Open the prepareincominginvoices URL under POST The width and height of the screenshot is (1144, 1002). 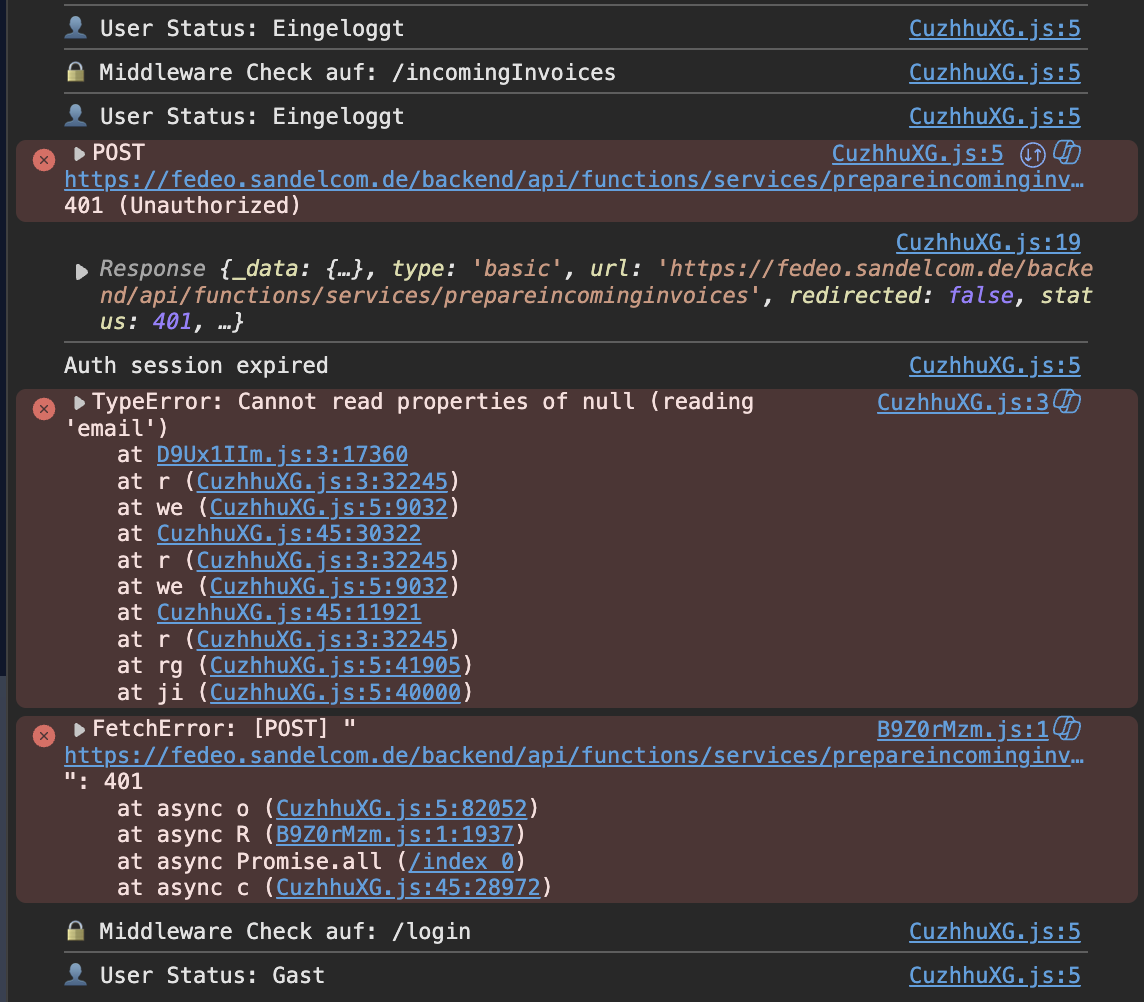574,180
